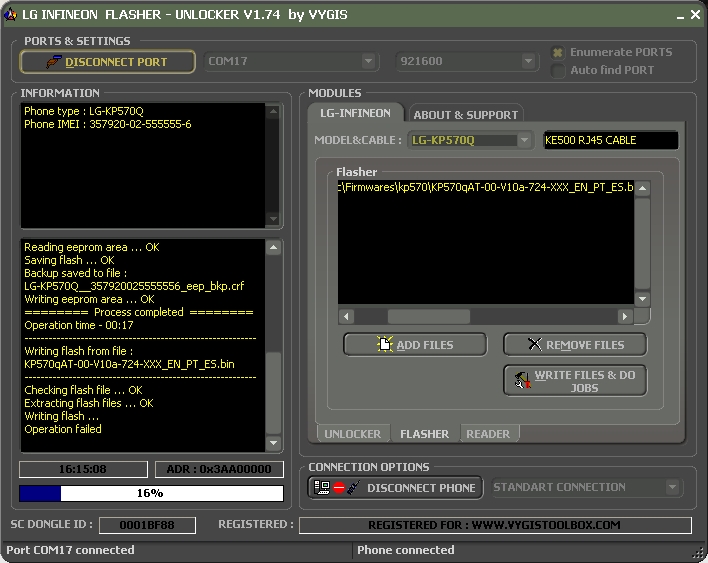Enable the Auto find PORT checkbox

coord(558,70)
